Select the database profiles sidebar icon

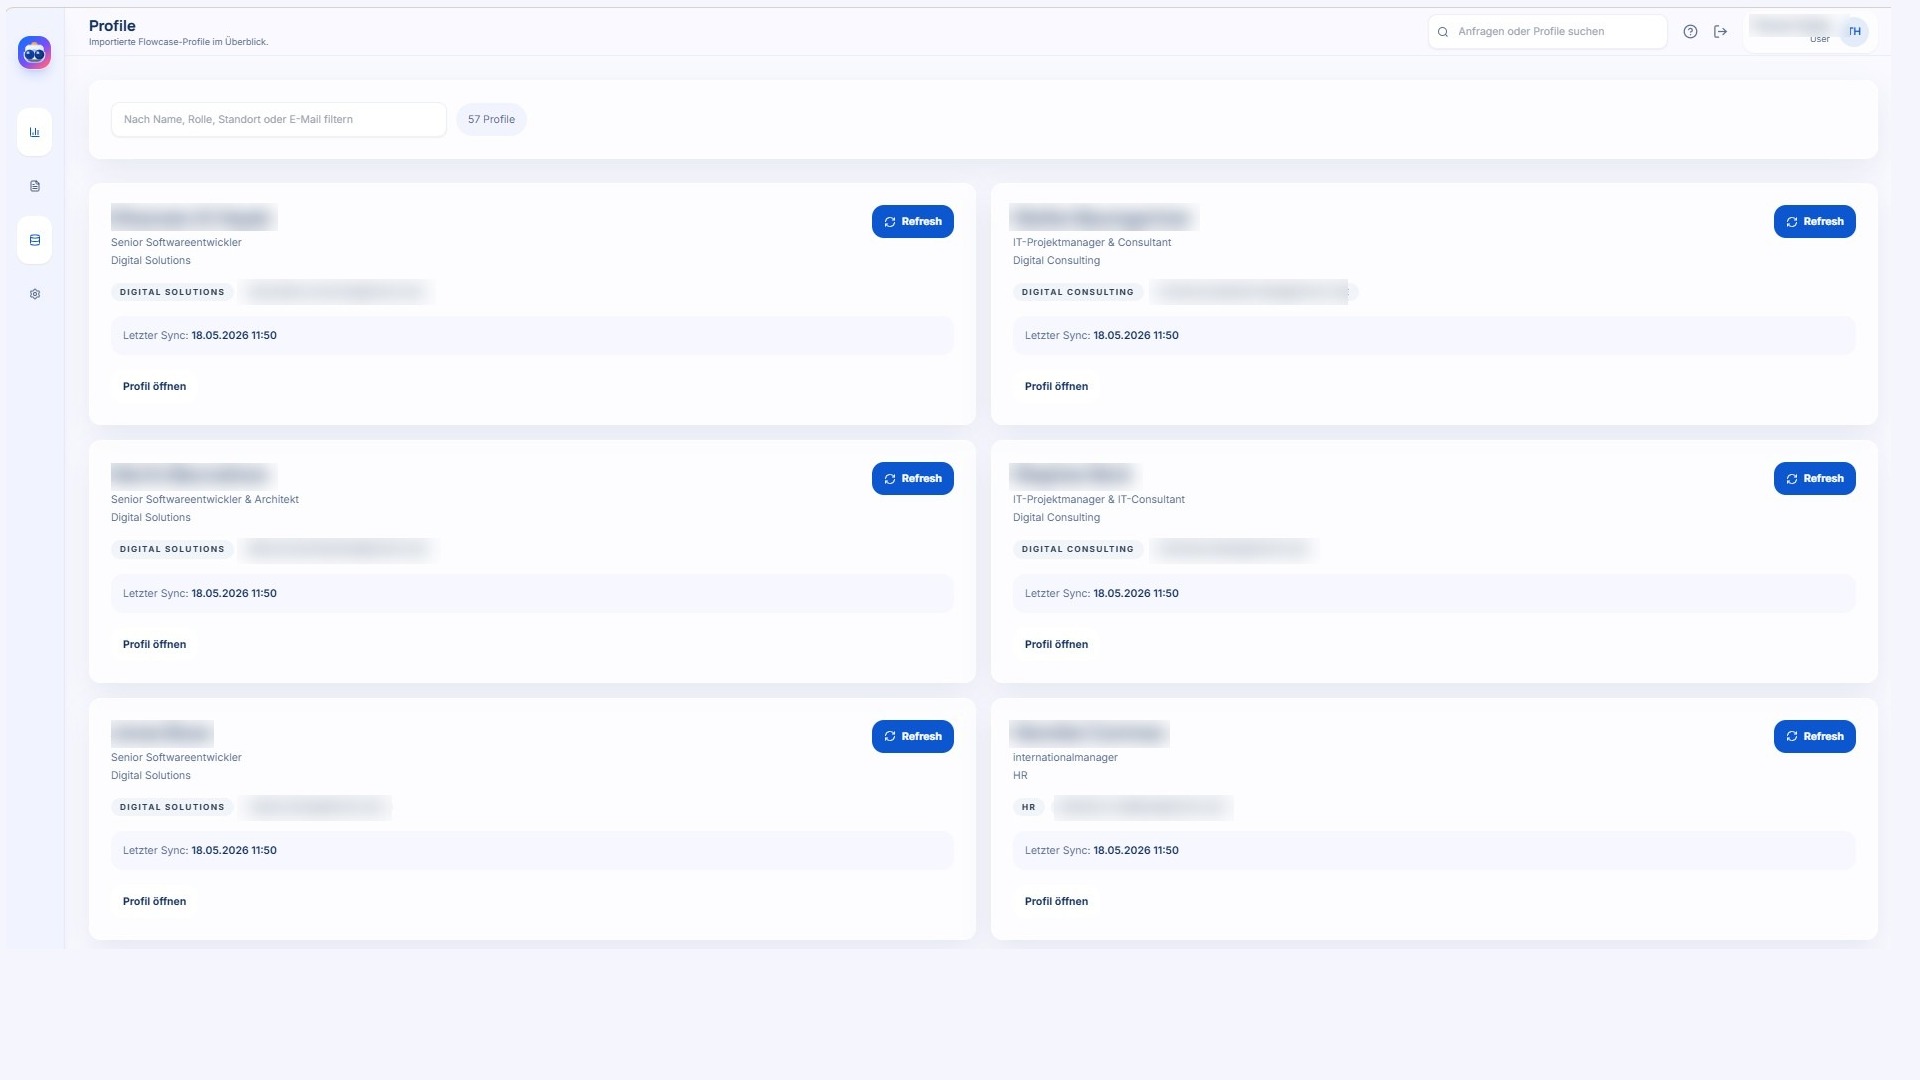coord(35,240)
